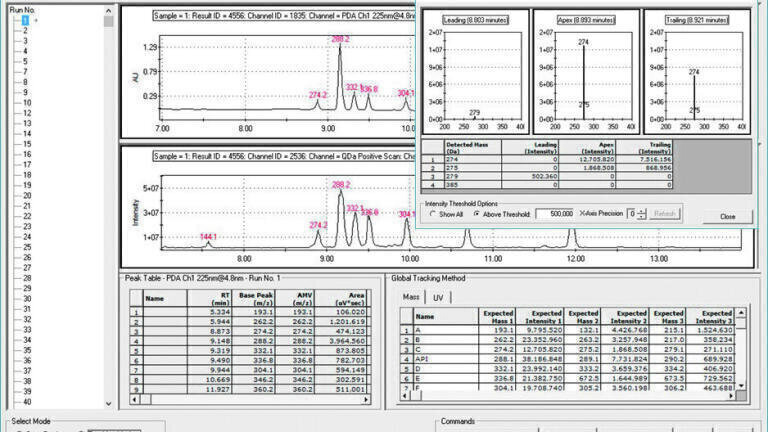The height and width of the screenshot is (432, 768).
Task: Switch to the UV tab
Action: point(438,297)
